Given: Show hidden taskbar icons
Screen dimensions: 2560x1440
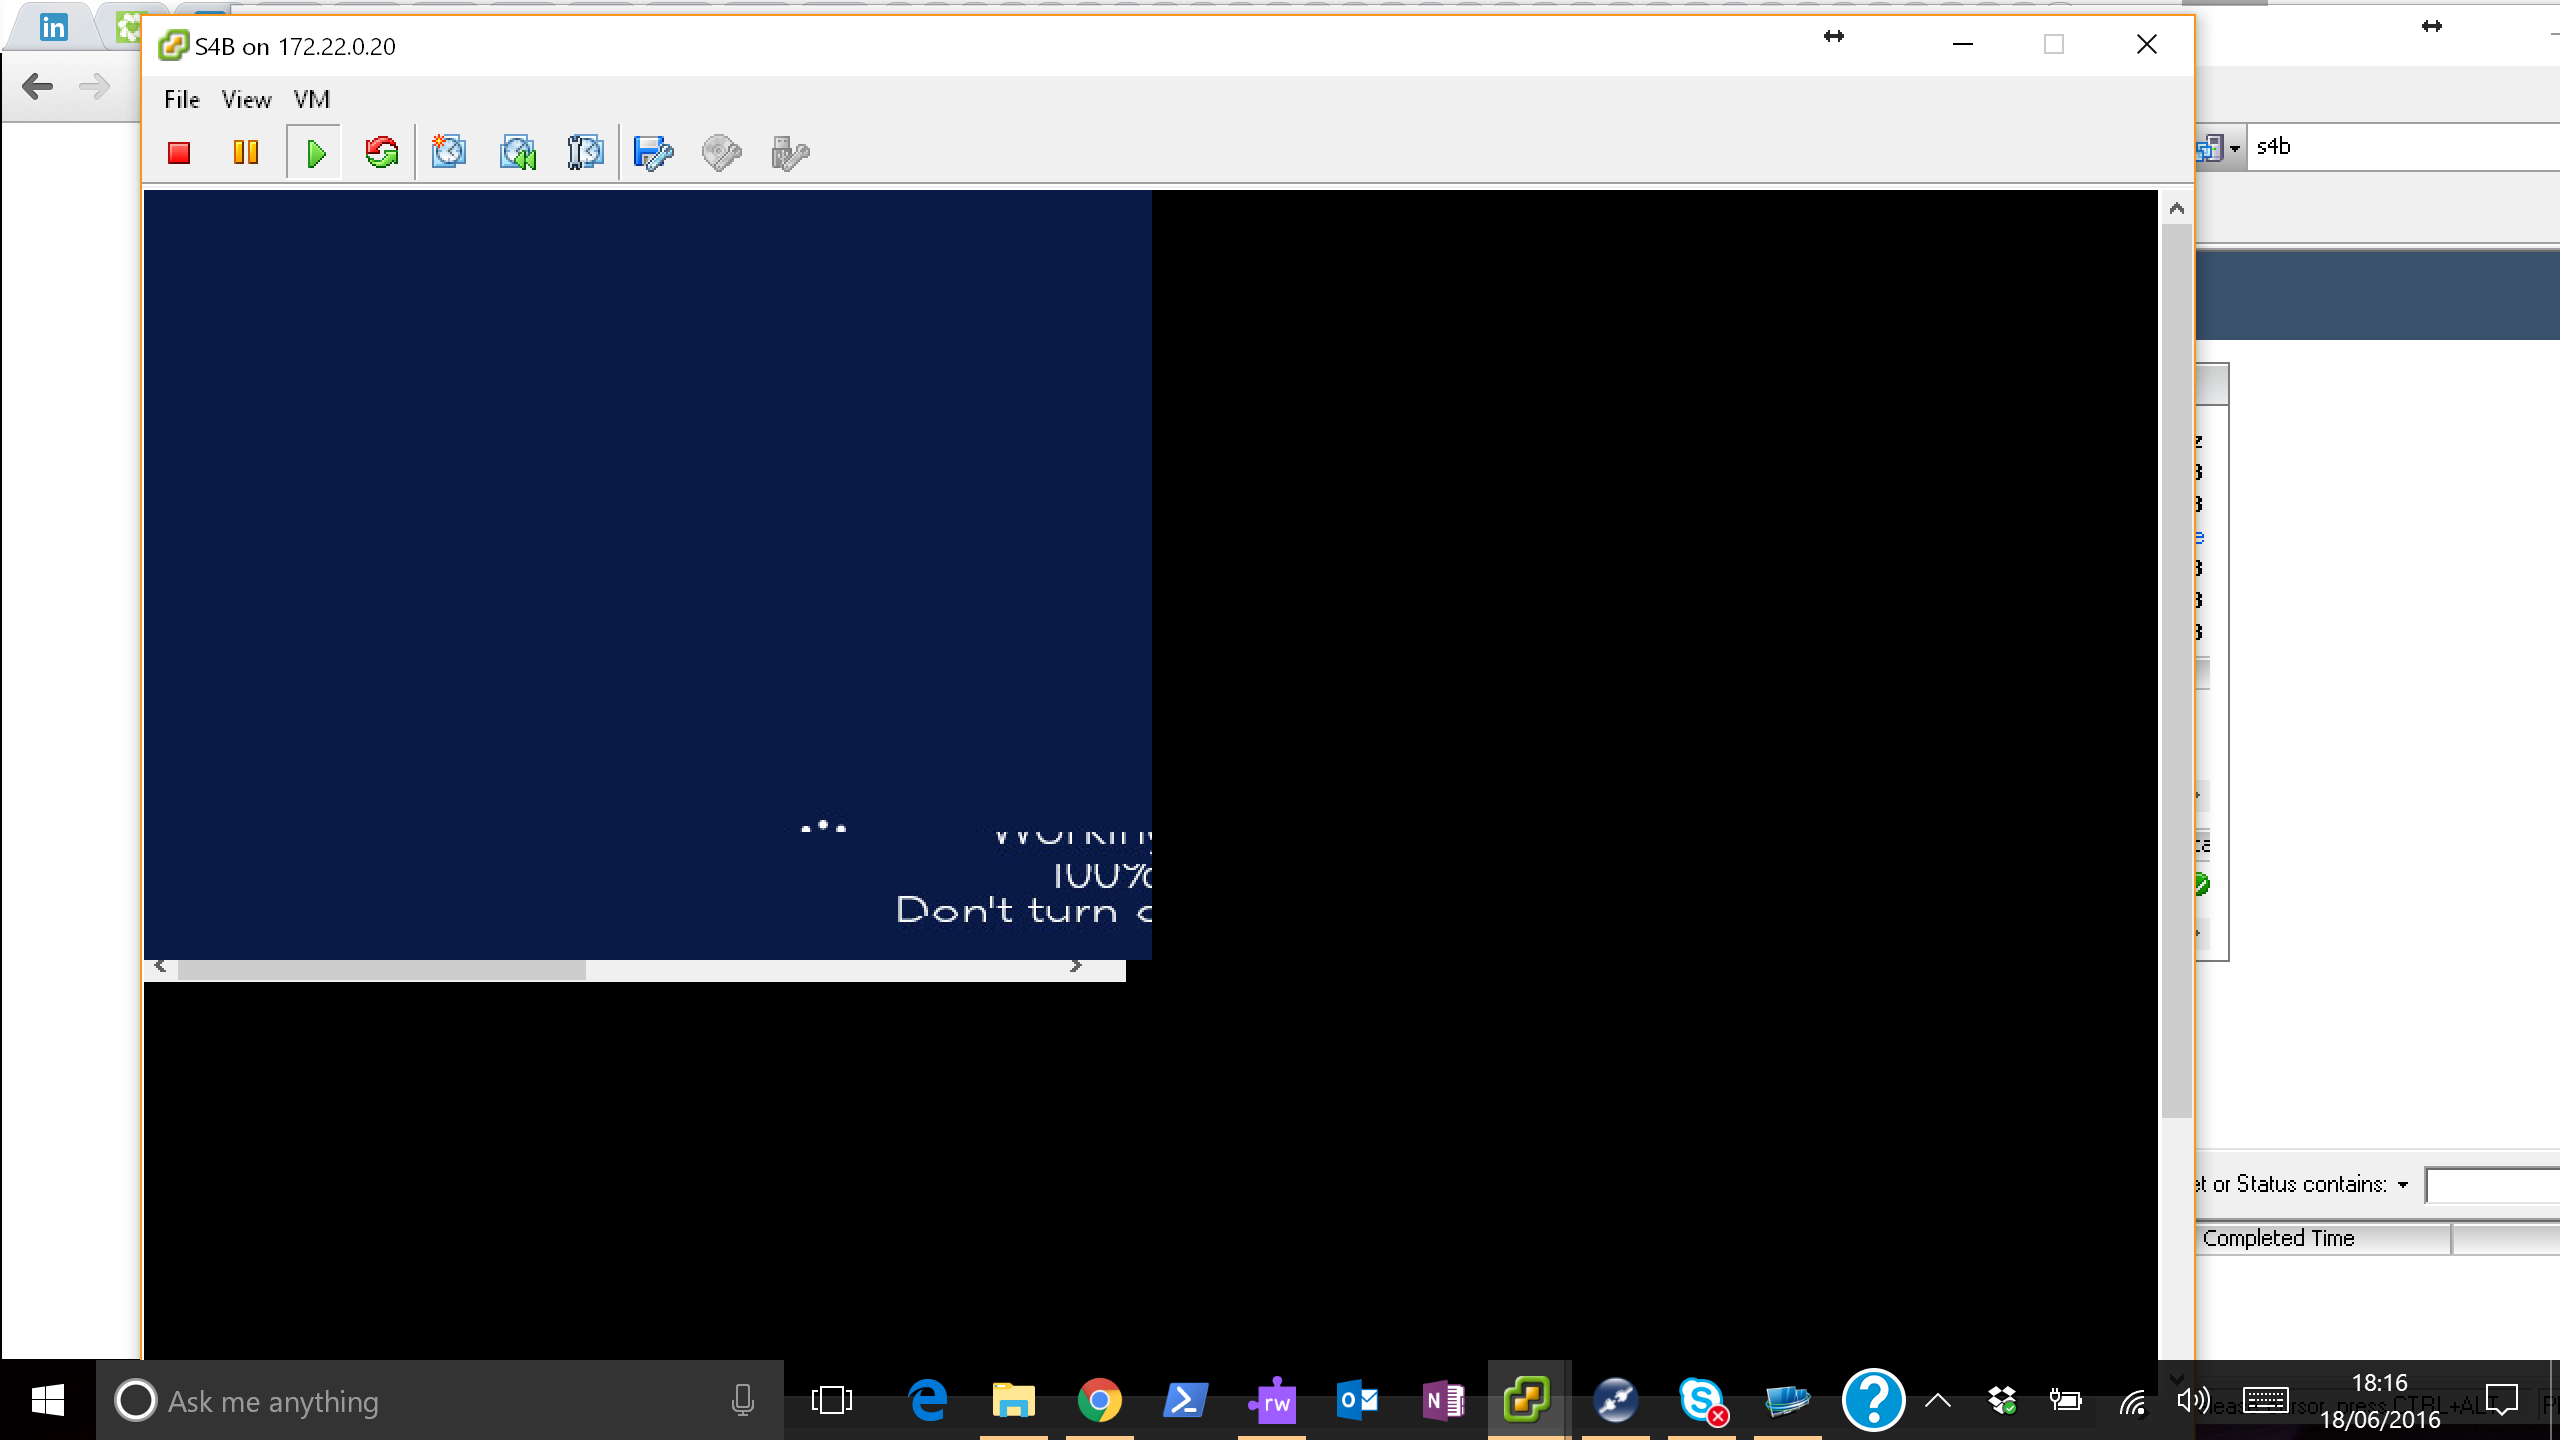Looking at the screenshot, I should (x=1936, y=1399).
